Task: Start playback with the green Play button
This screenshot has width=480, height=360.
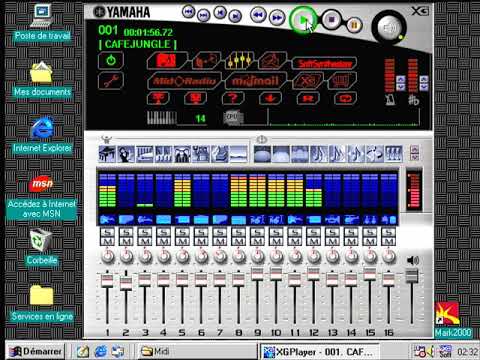Action: coord(303,21)
